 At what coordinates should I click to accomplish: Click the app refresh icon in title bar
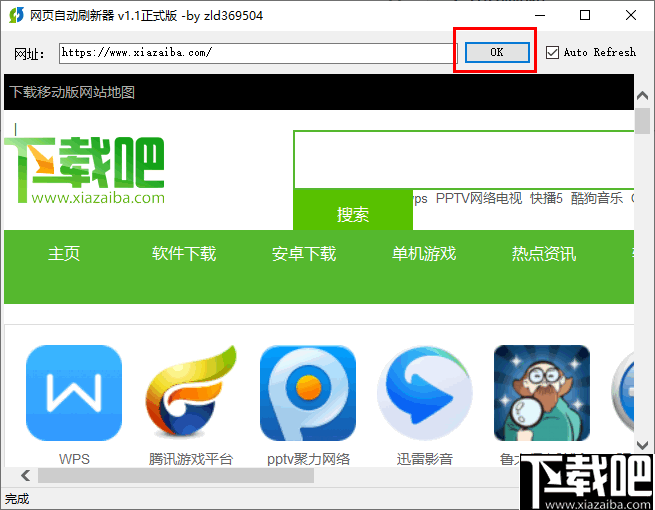pos(17,15)
